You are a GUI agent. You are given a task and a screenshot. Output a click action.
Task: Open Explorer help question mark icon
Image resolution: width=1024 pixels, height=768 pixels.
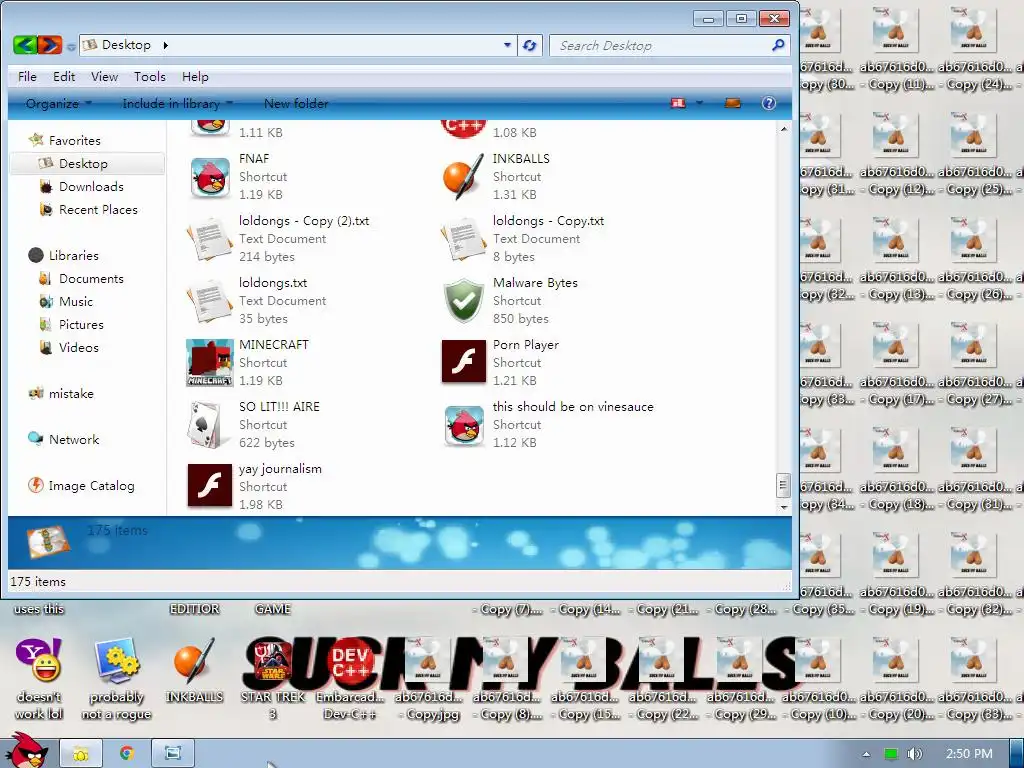point(769,103)
